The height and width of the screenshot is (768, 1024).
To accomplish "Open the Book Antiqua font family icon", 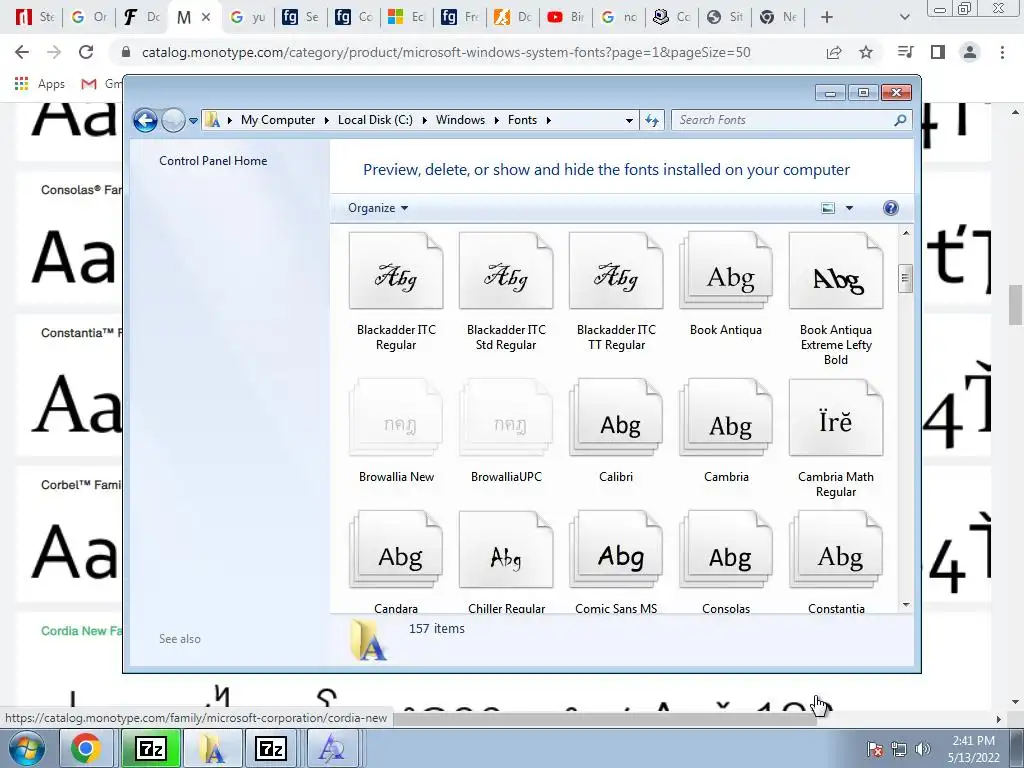I will pos(726,271).
